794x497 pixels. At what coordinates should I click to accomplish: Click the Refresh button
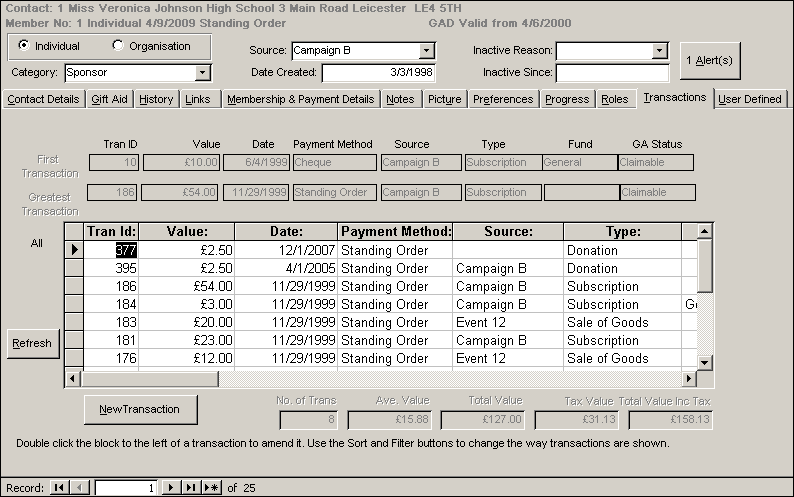tap(33, 343)
